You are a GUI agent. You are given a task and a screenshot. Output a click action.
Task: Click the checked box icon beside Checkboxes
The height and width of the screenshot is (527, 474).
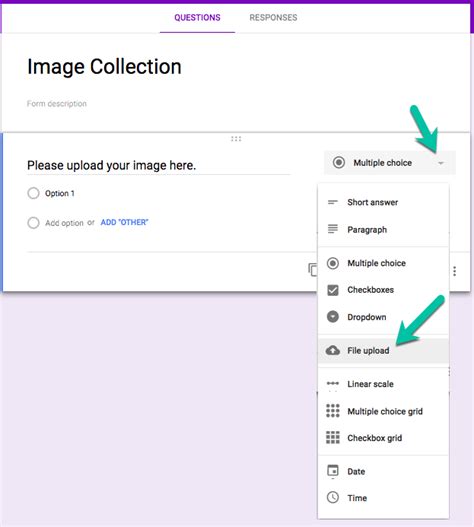click(333, 290)
